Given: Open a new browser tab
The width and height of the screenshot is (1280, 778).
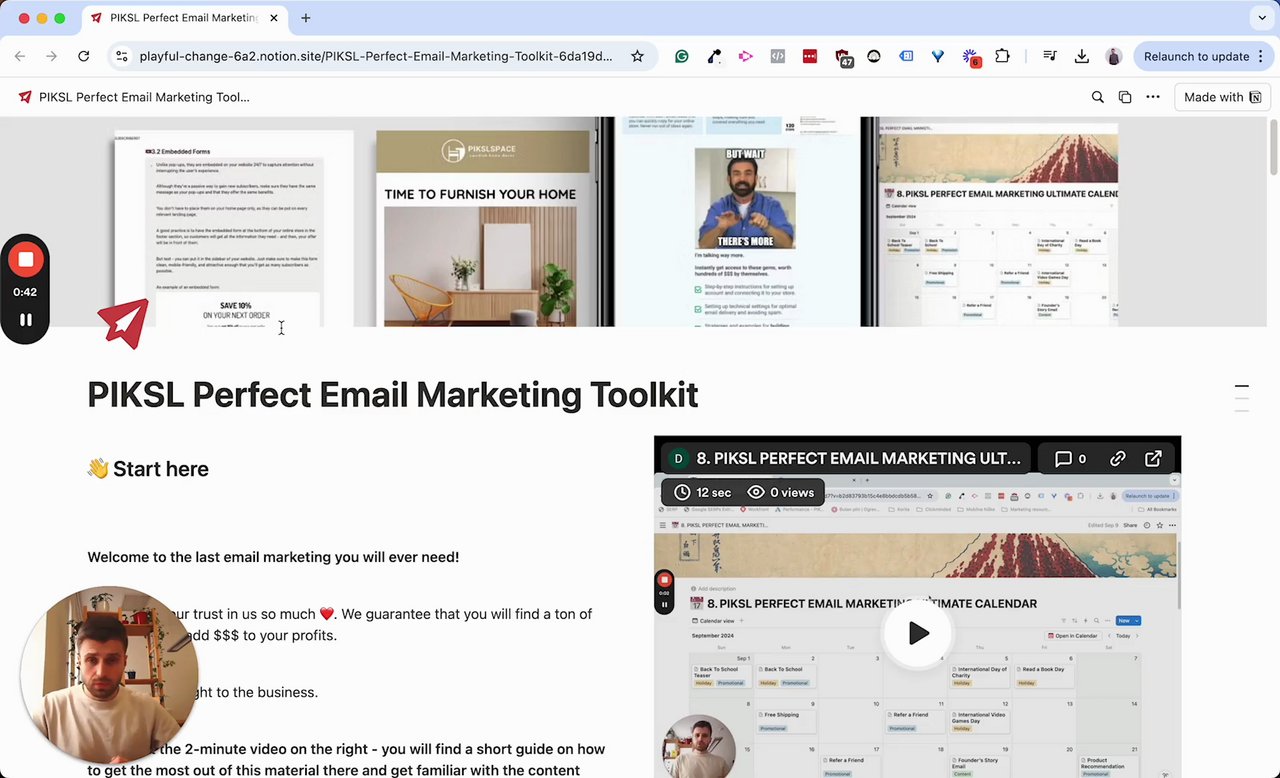Looking at the screenshot, I should coord(306,18).
